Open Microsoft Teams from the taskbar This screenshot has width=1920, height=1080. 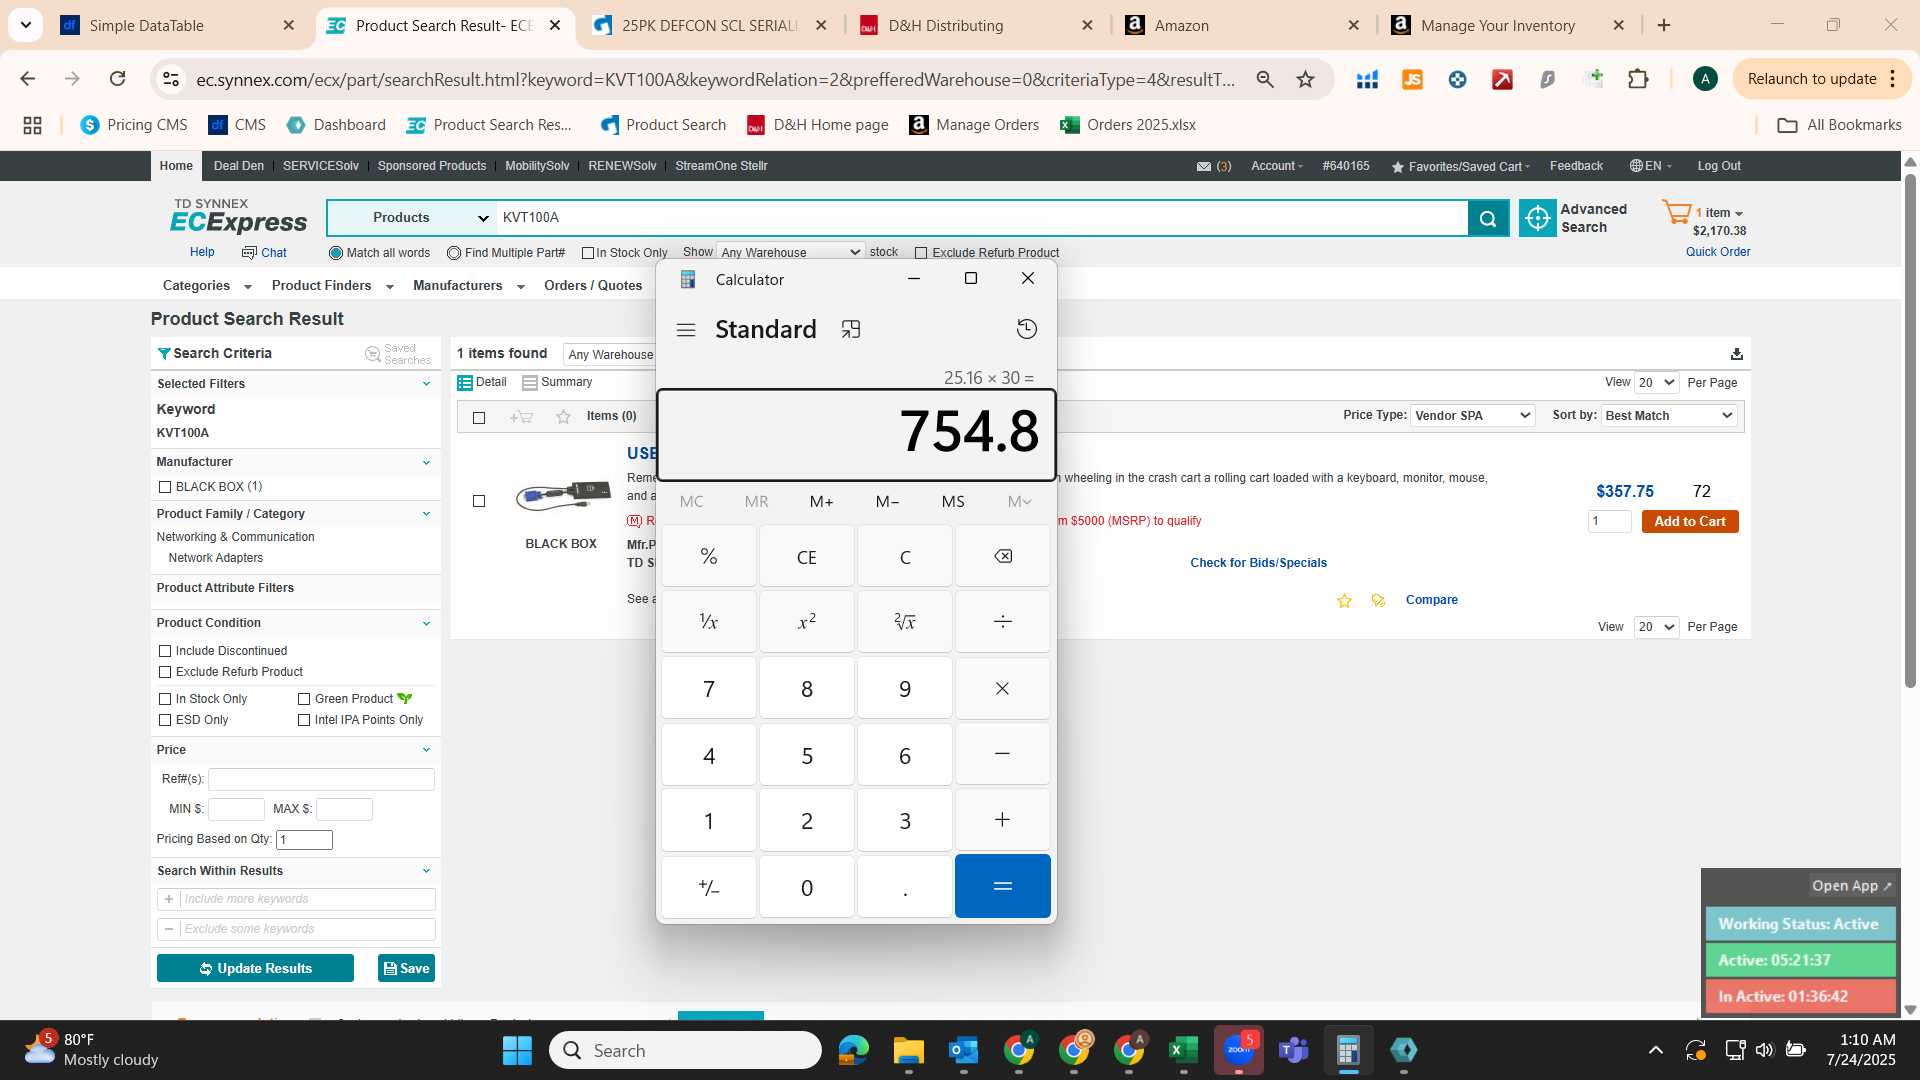[x=1294, y=1050]
